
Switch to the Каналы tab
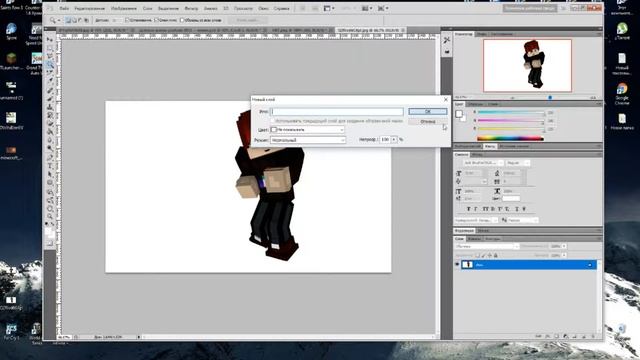click(474, 239)
